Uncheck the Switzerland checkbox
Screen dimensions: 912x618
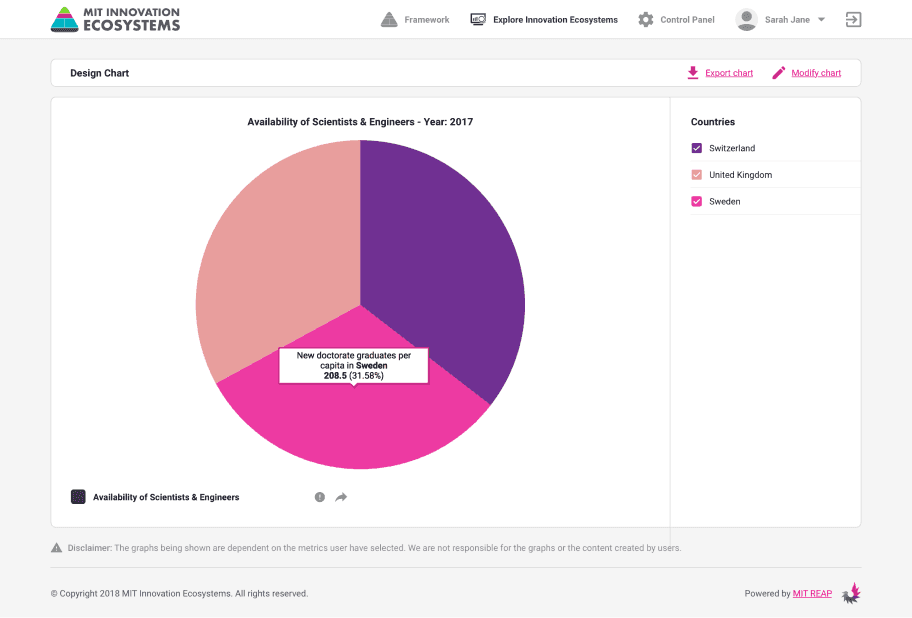[696, 148]
